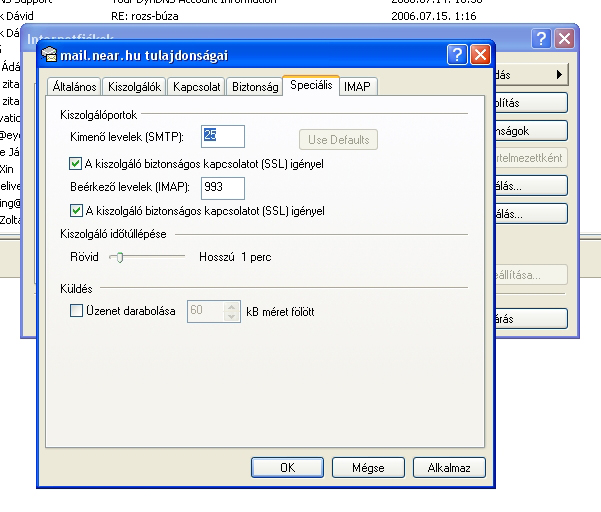Click the up arrow of message size spinner
601x512 pixels.
tap(233, 307)
